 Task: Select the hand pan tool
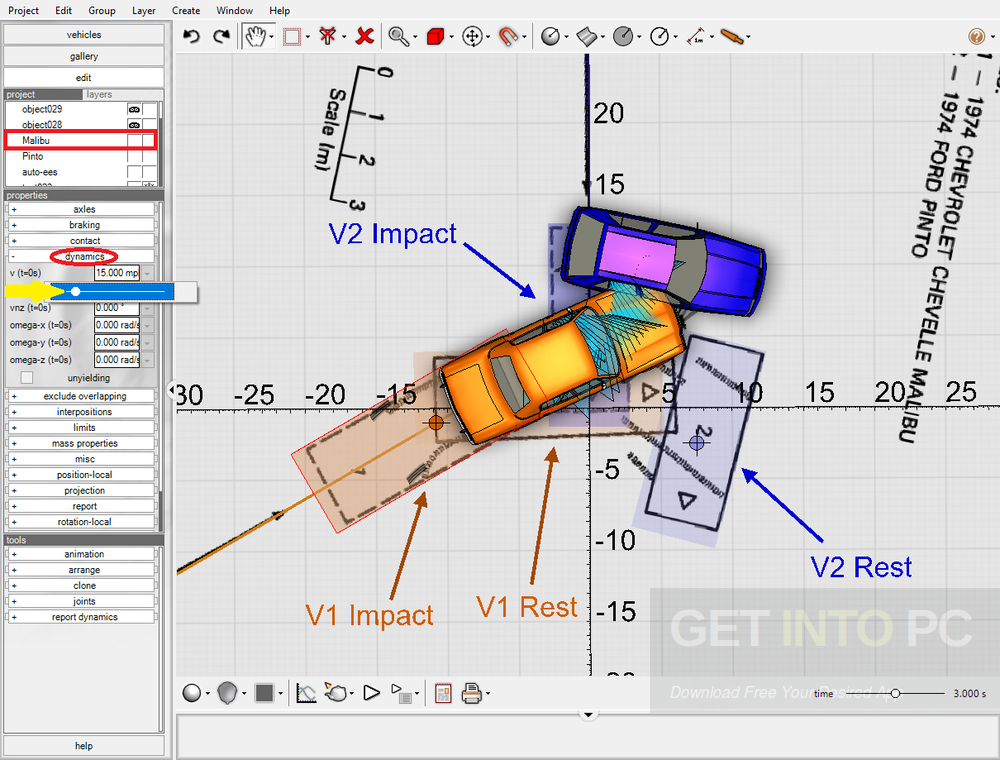click(255, 36)
